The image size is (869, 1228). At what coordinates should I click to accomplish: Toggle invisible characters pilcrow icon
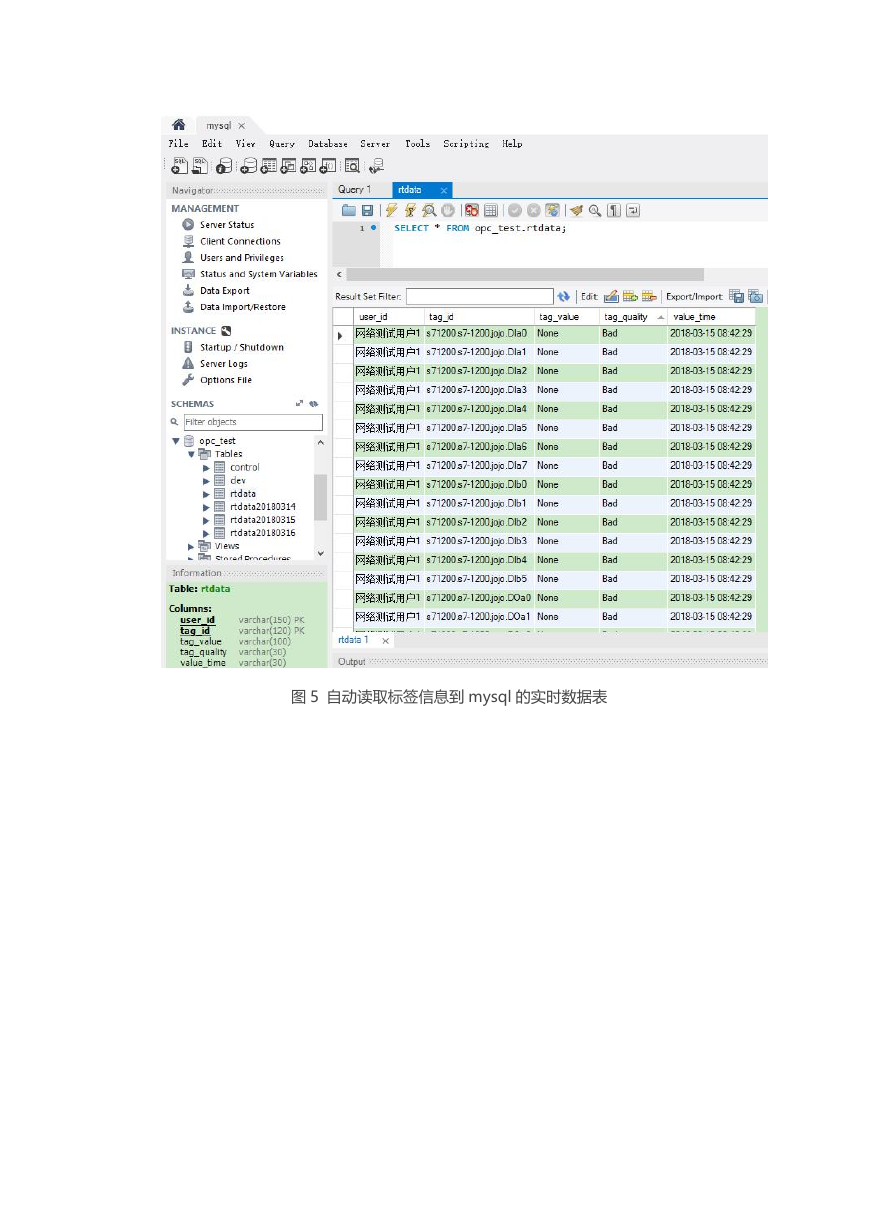click(614, 210)
